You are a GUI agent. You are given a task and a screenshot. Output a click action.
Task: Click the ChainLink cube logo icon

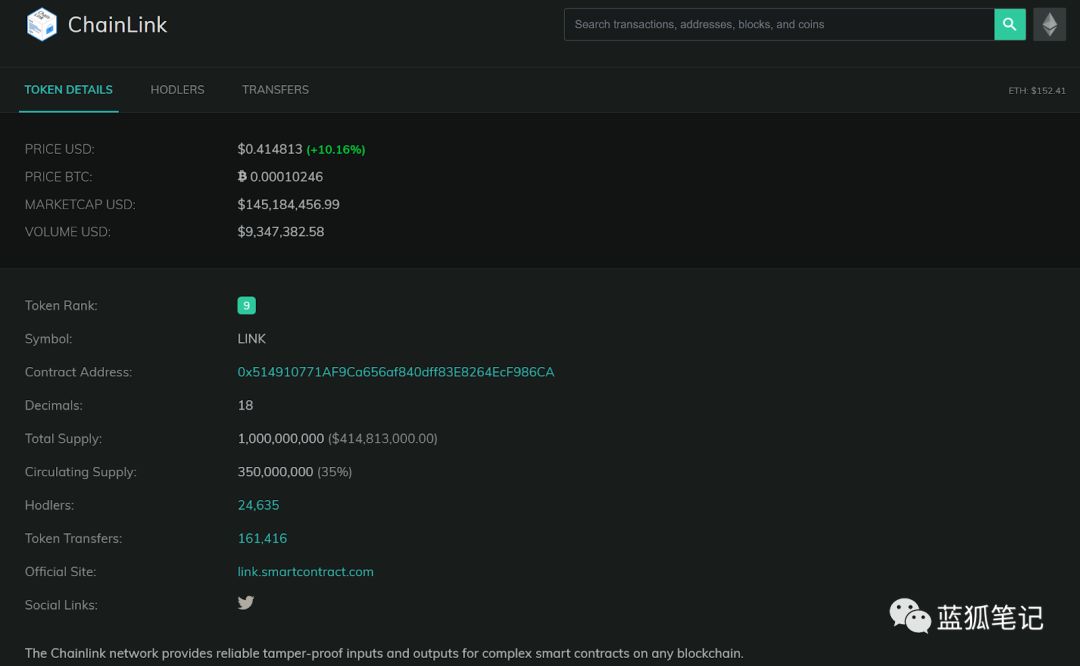click(41, 24)
